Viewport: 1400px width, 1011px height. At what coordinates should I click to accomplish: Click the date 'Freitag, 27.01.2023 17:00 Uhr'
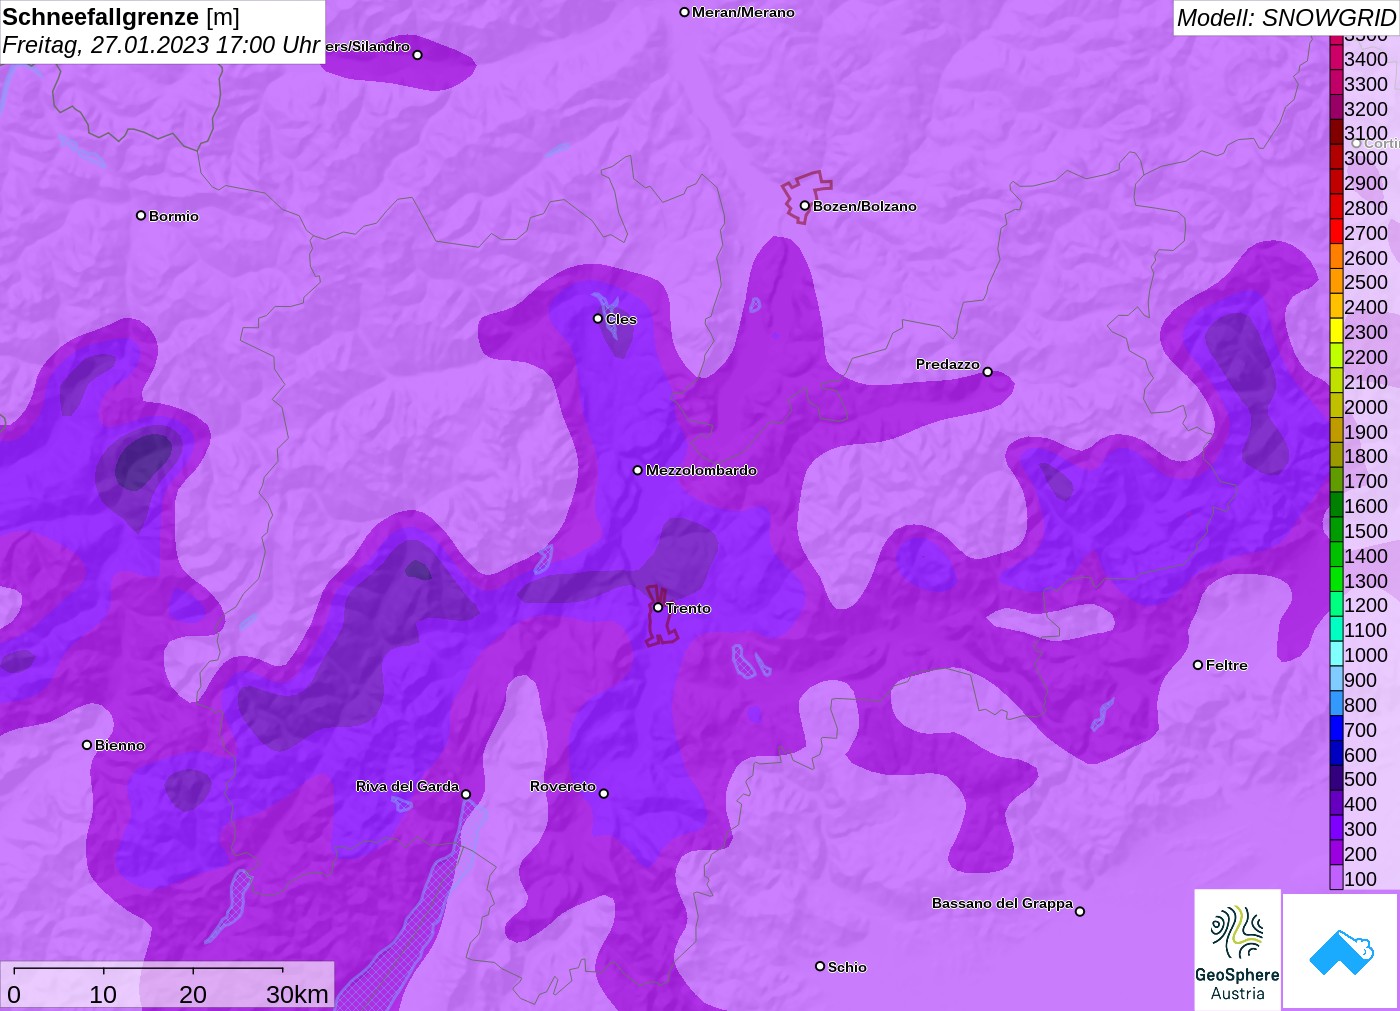pos(161,45)
